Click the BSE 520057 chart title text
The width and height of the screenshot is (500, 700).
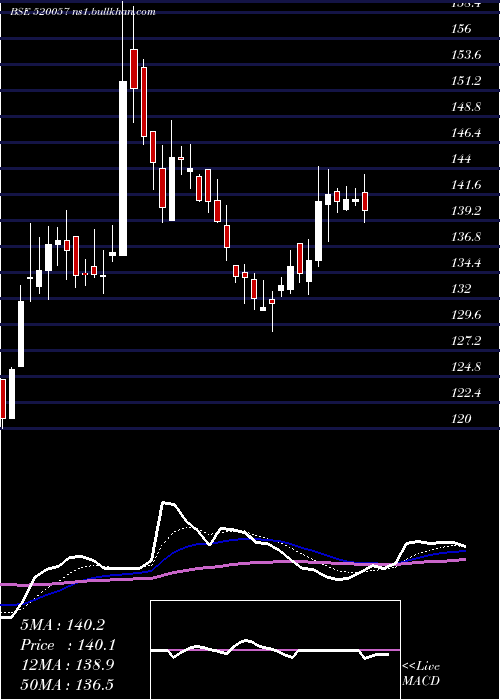(x=83, y=12)
